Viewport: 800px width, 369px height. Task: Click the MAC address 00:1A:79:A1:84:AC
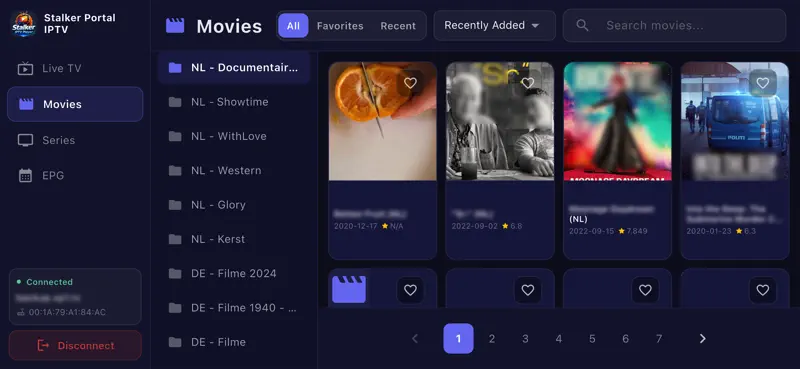[67, 312]
